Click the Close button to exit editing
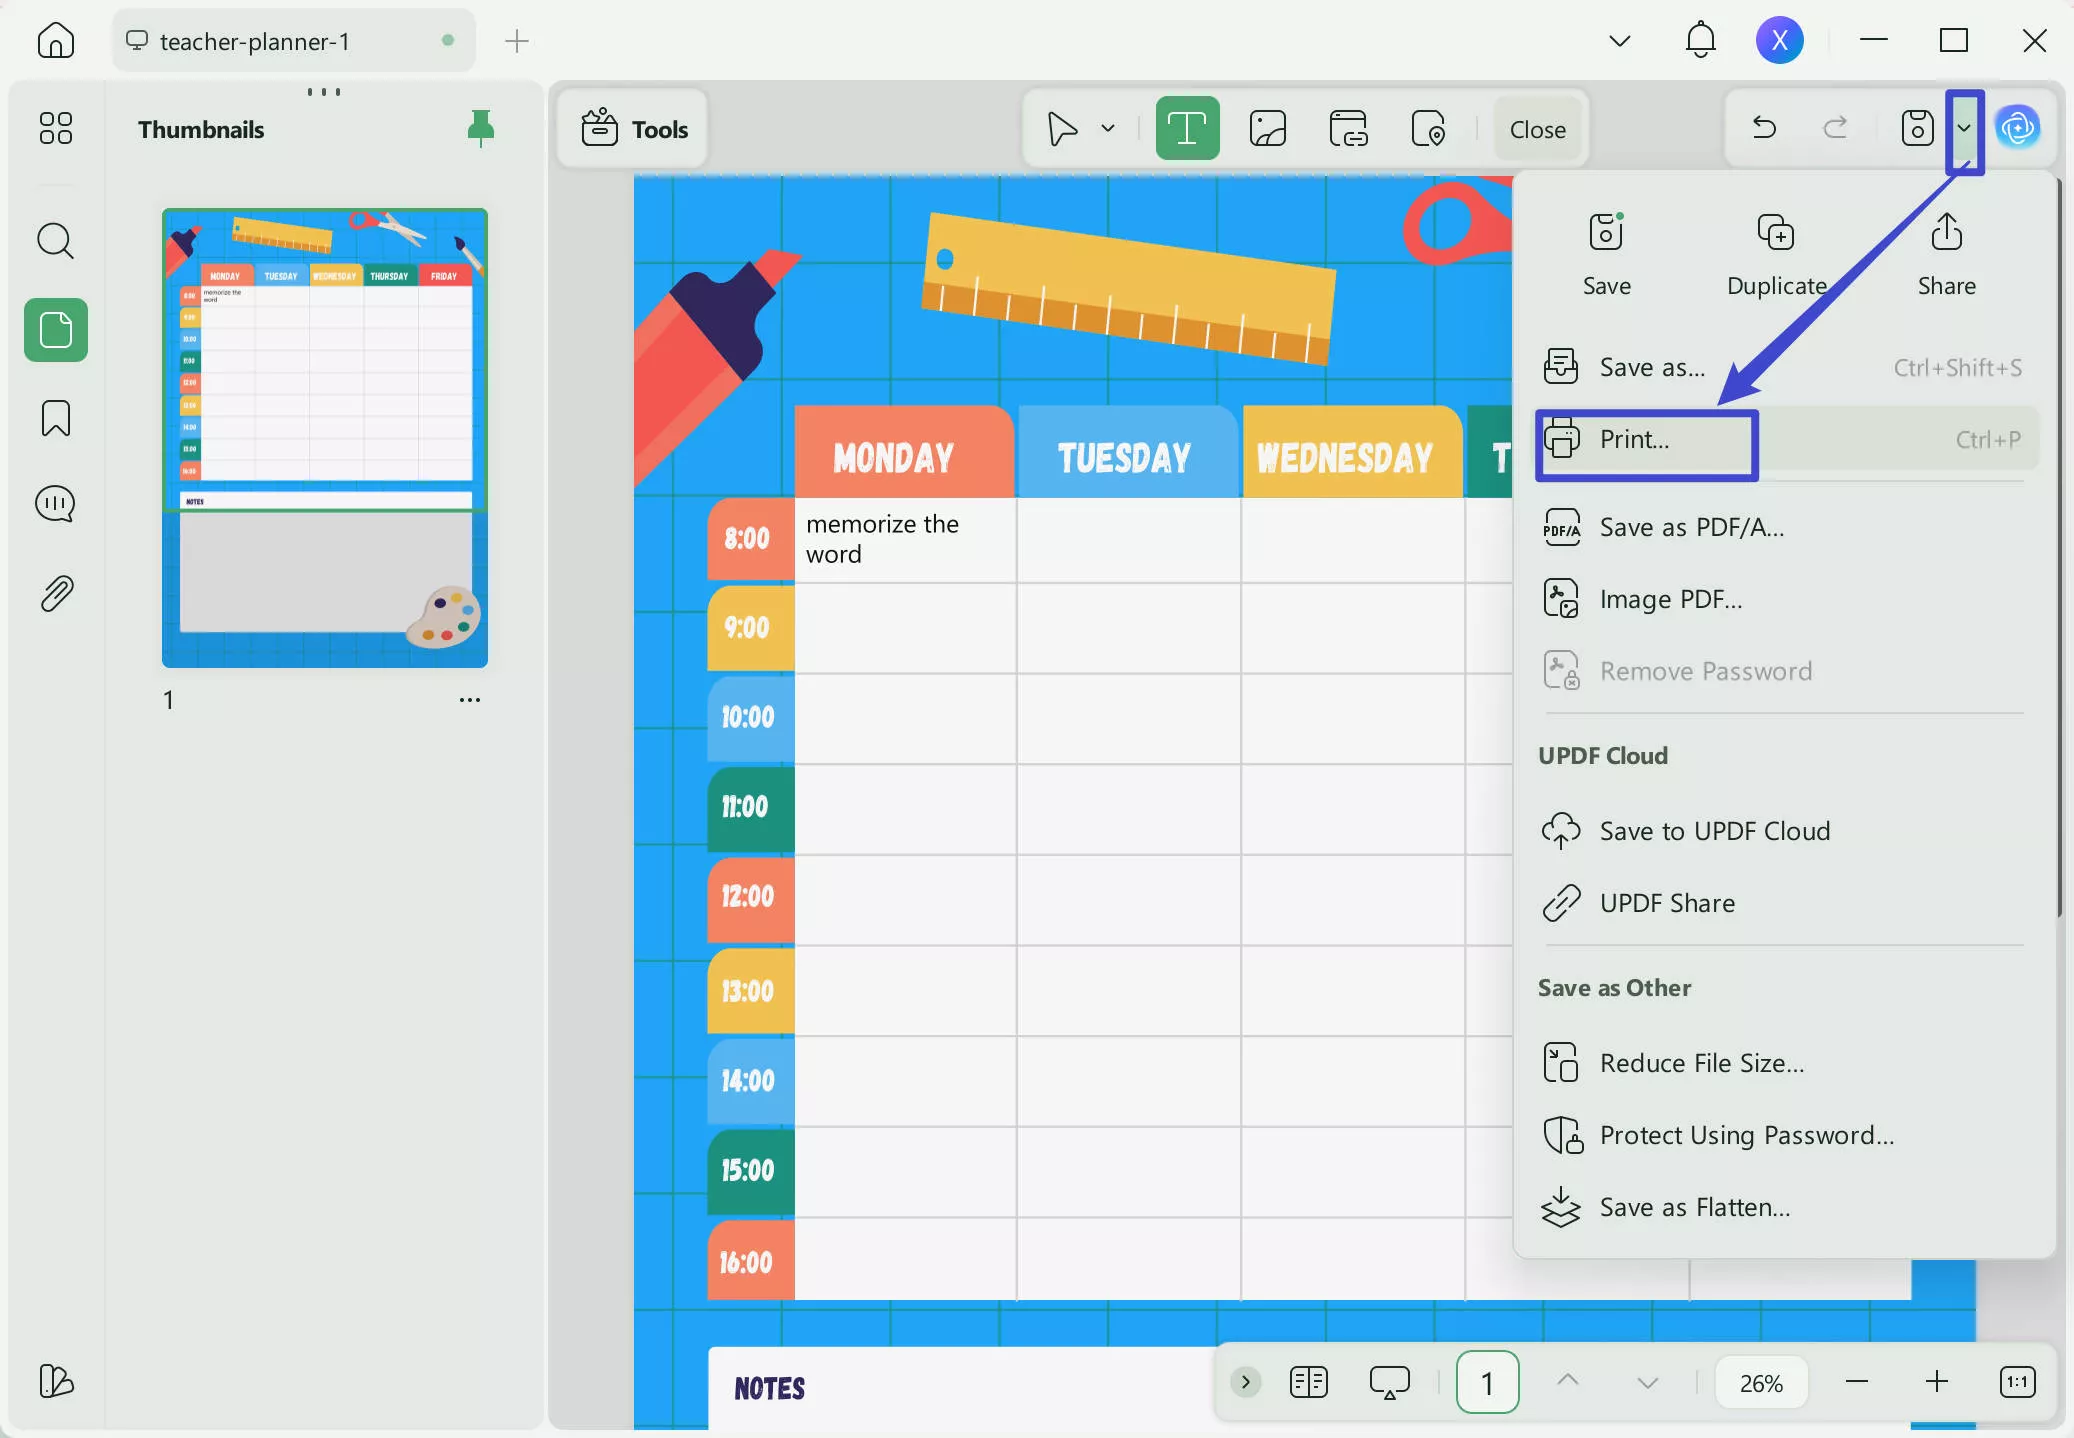2074x1438 pixels. click(1536, 128)
